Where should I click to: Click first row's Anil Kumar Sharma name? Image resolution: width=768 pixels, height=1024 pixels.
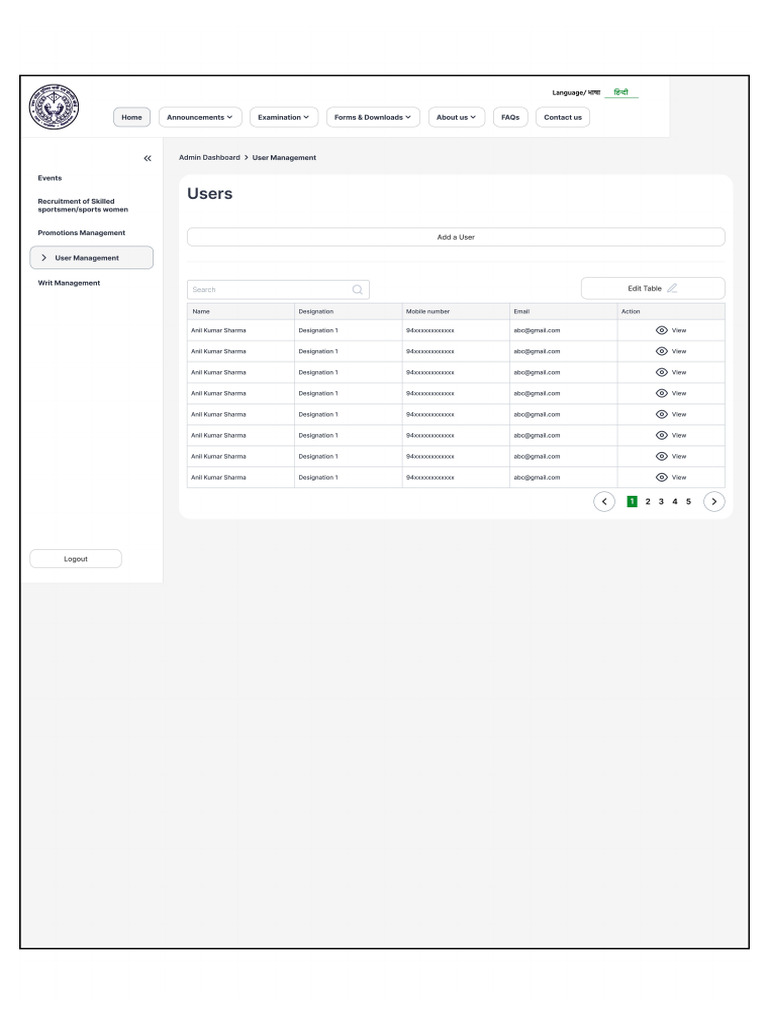pos(219,330)
